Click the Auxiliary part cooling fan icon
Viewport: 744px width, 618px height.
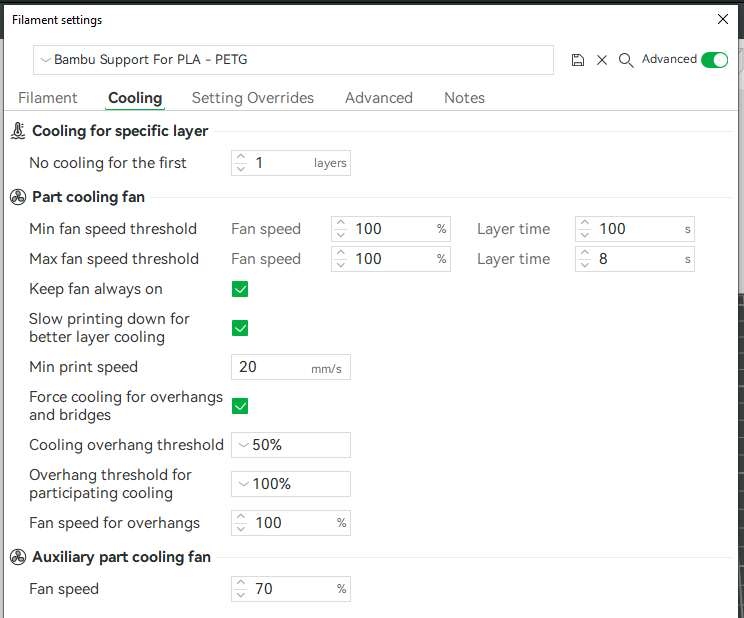pyautogui.click(x=18, y=557)
